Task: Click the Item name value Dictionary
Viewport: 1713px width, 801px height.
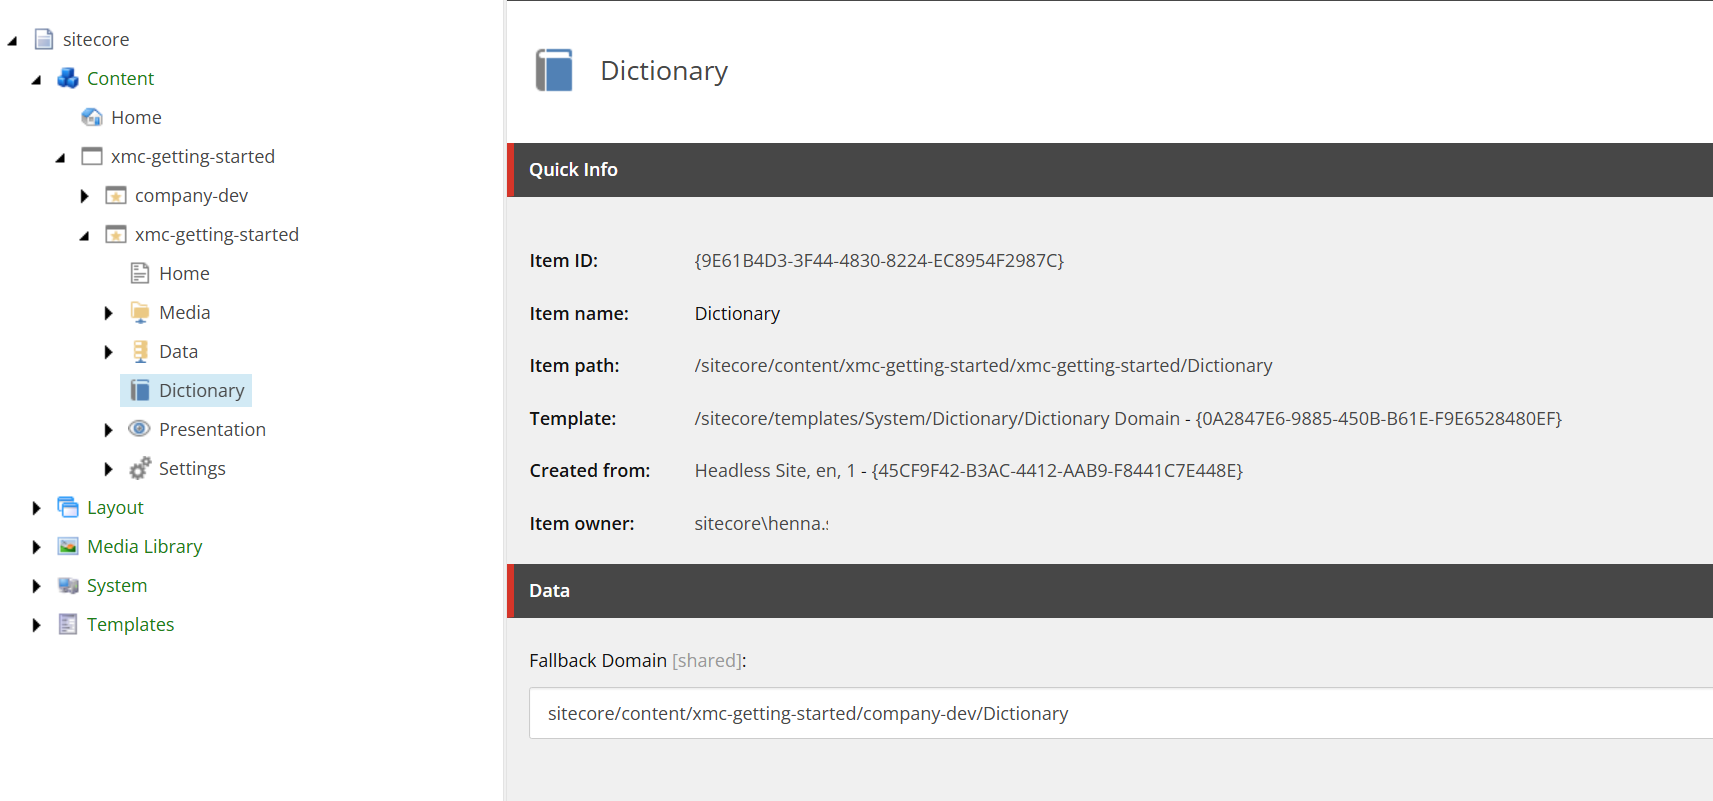Action: (x=737, y=313)
